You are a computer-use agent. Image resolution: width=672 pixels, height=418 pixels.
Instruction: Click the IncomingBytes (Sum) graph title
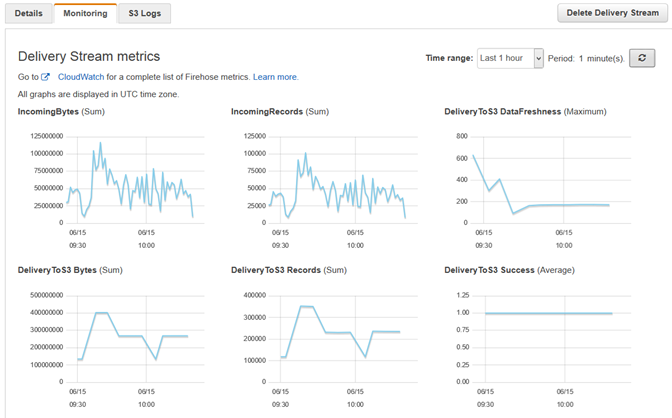point(61,111)
